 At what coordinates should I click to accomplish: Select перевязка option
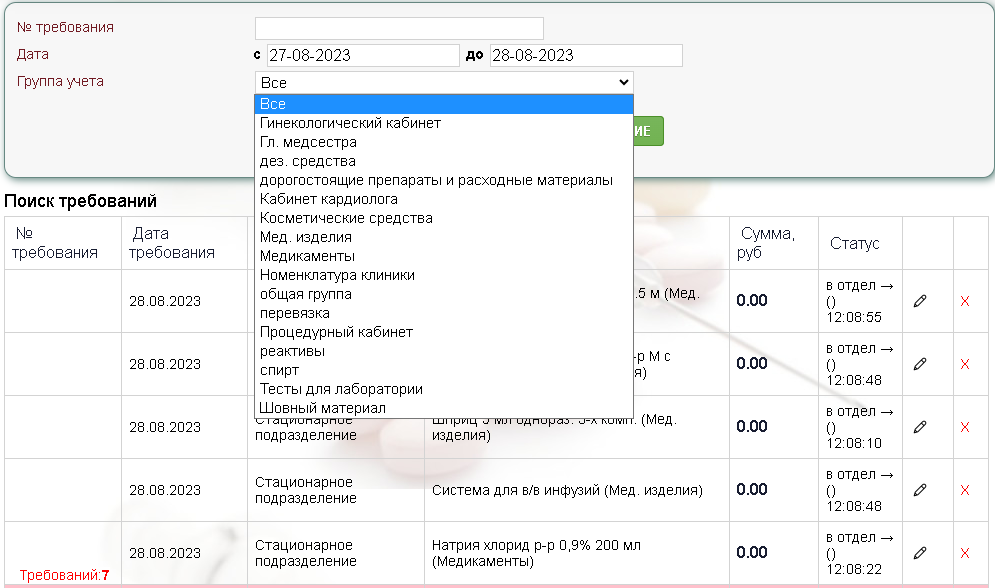(444, 313)
